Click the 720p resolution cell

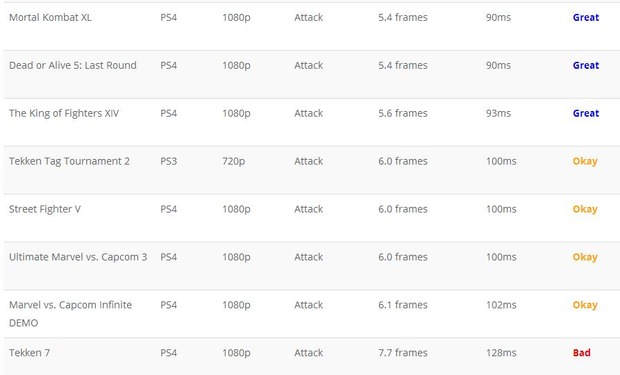(x=233, y=161)
